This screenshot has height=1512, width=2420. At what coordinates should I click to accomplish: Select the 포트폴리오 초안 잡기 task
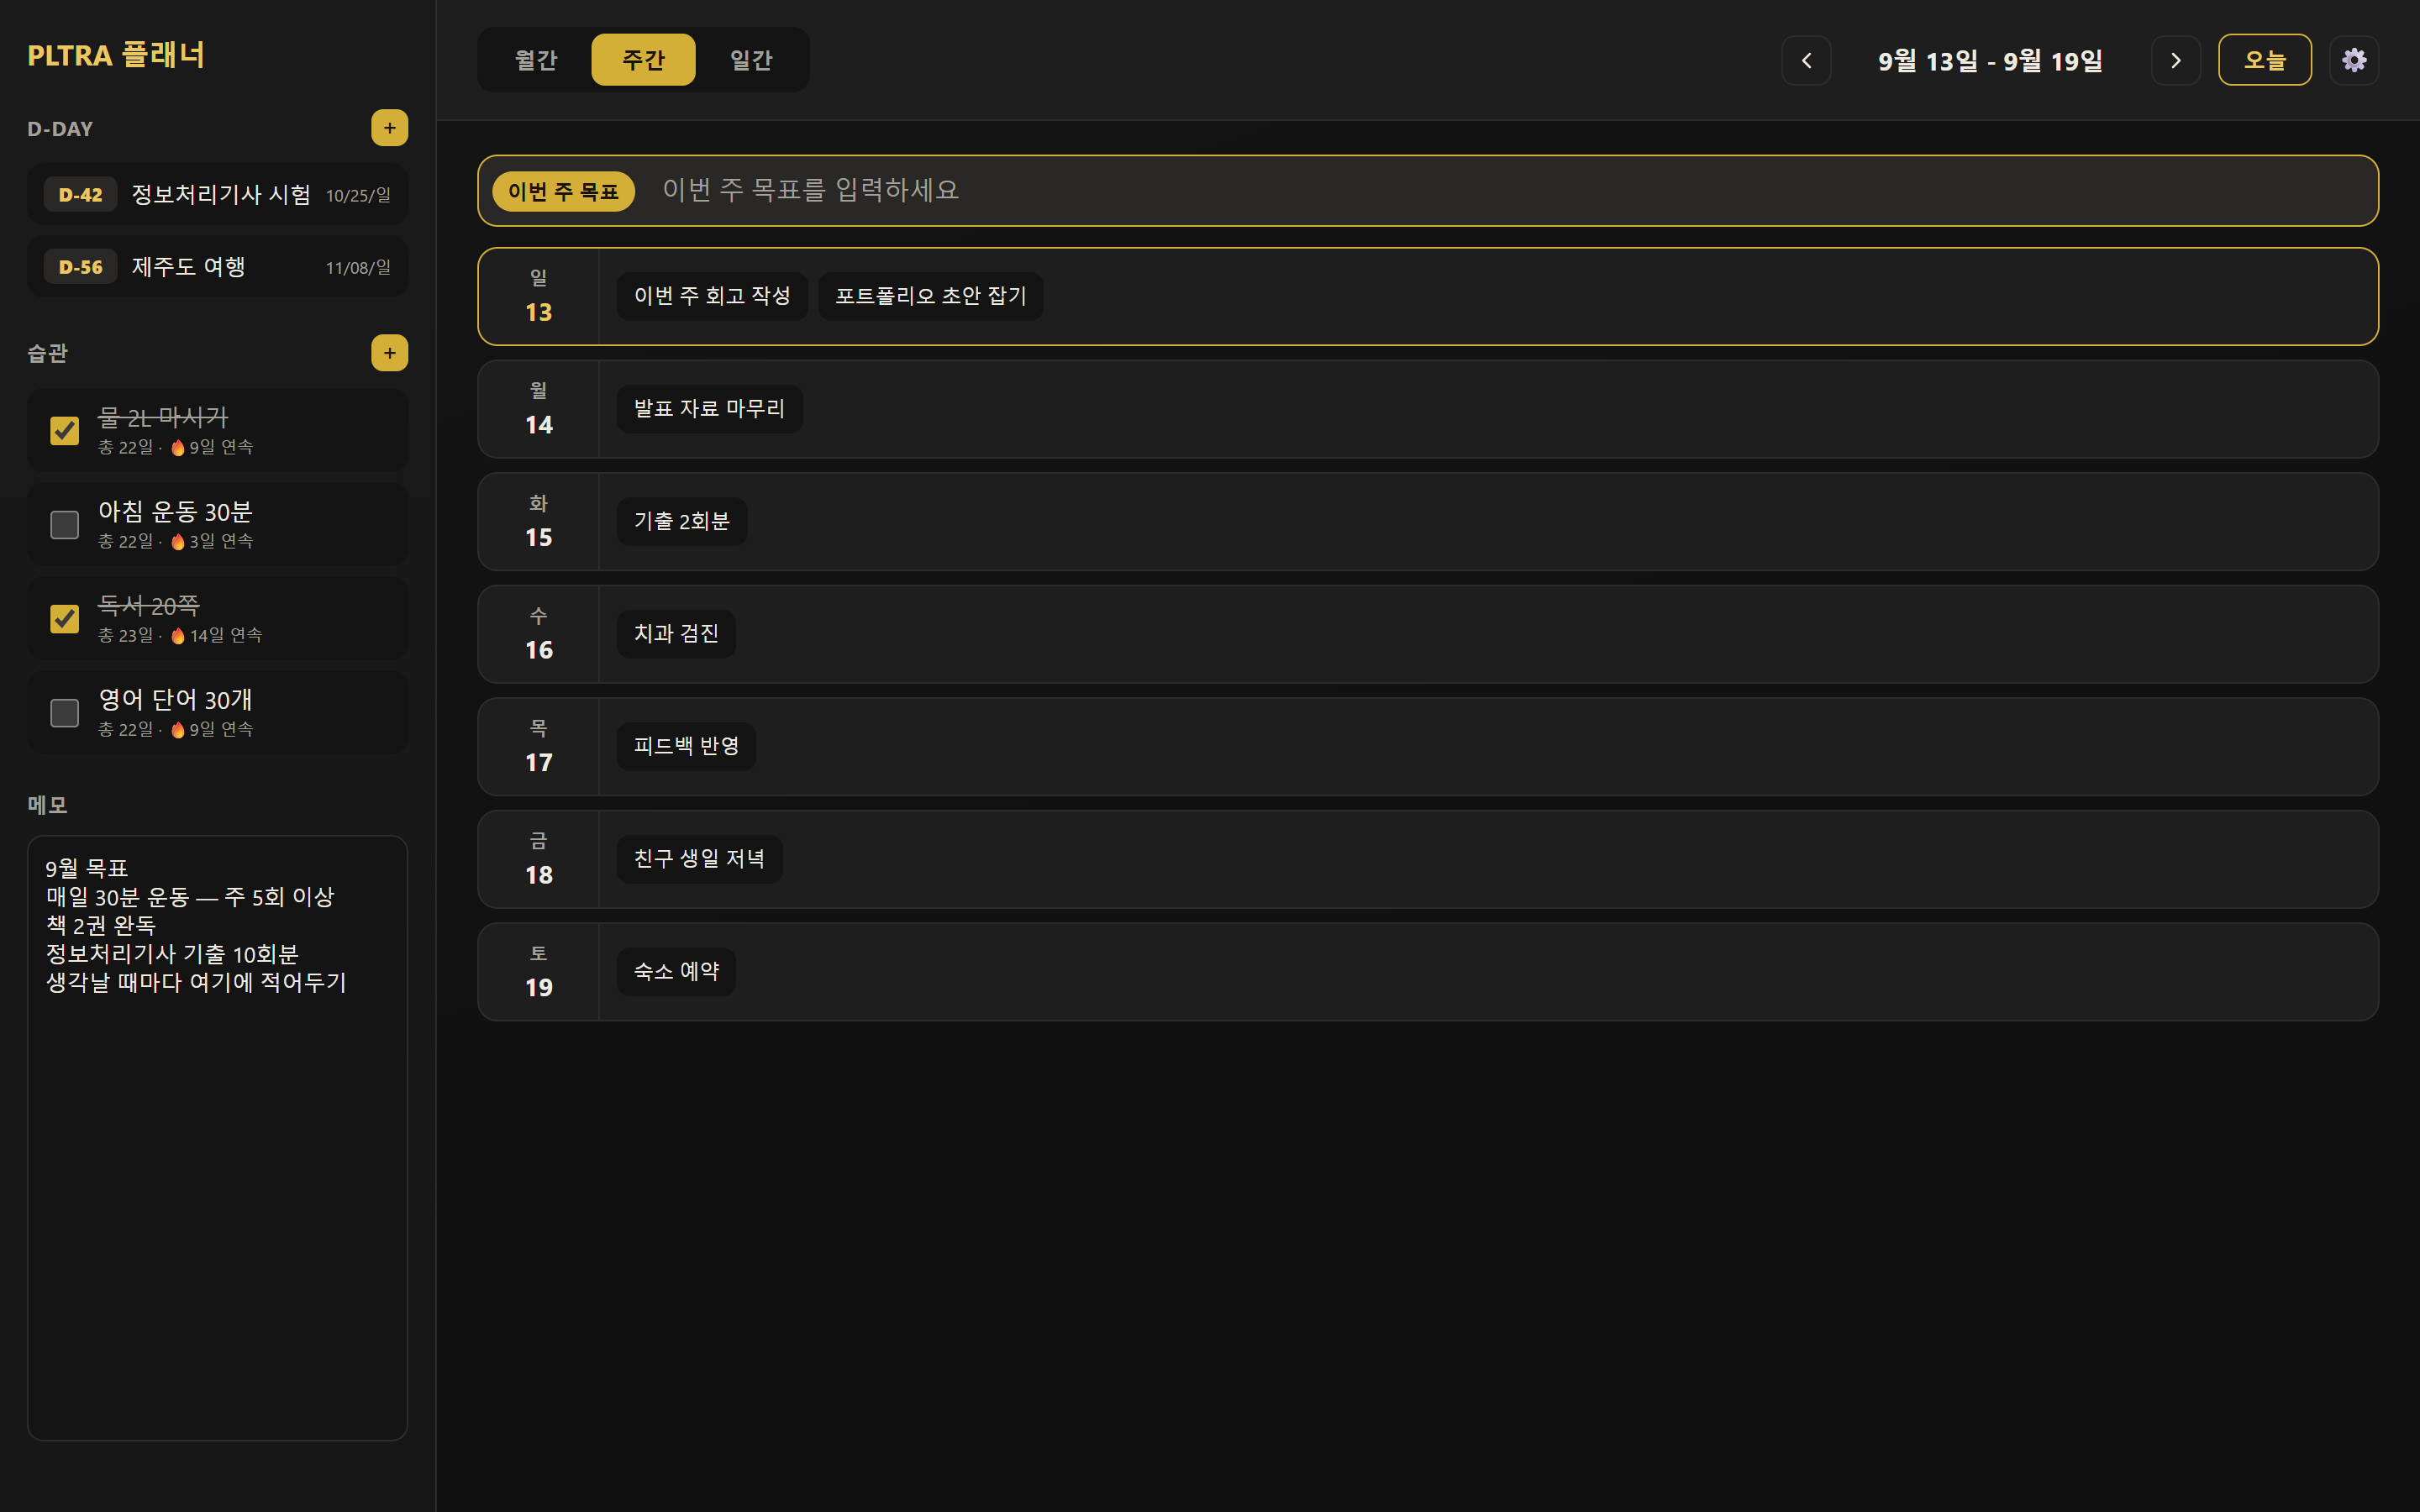click(x=931, y=296)
